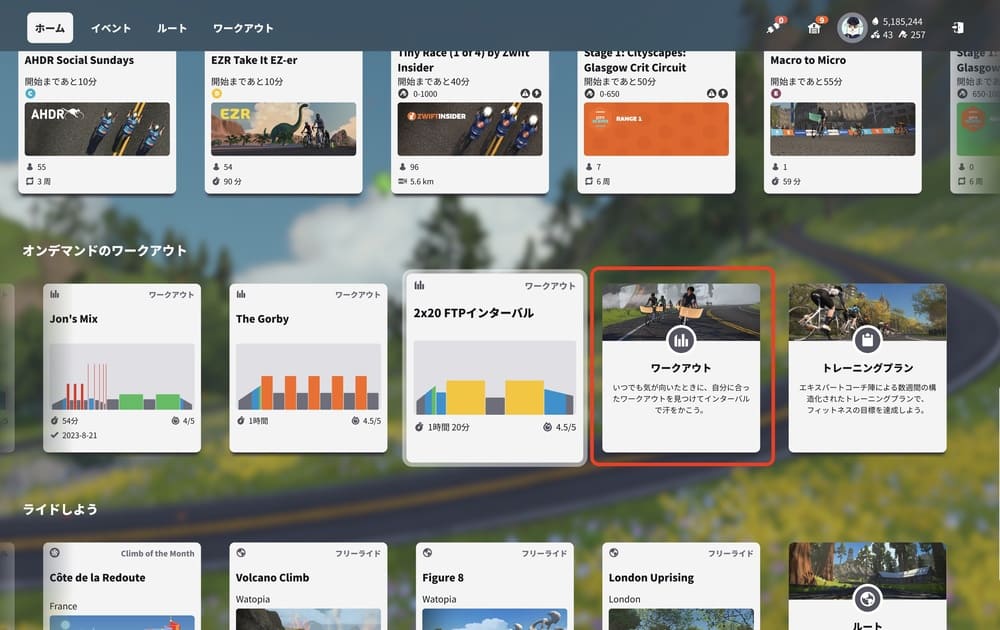Image resolution: width=1000 pixels, height=630 pixels.
Task: Select the Figure 8 free ride
Action: [x=494, y=586]
